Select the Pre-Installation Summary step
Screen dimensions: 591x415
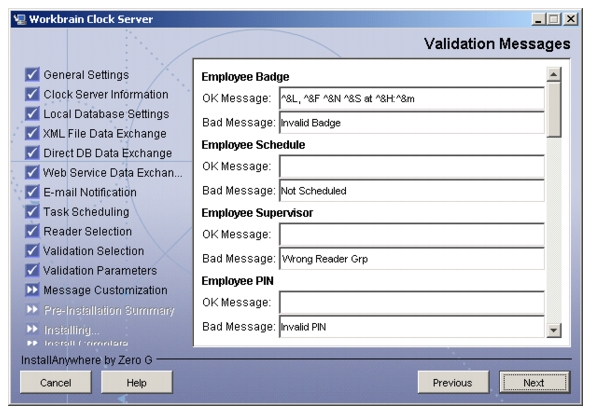pos(109,310)
